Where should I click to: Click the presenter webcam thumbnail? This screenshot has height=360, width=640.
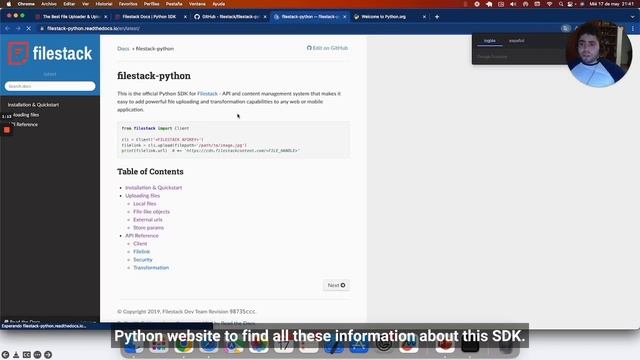click(599, 53)
